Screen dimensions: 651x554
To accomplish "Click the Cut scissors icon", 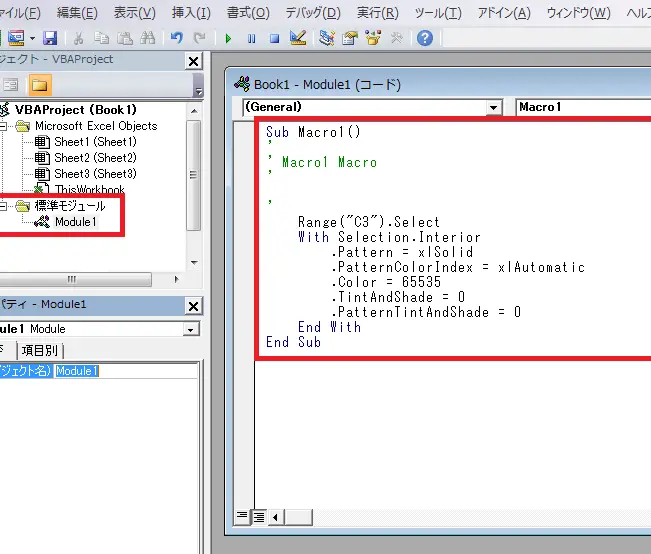I will point(78,38).
